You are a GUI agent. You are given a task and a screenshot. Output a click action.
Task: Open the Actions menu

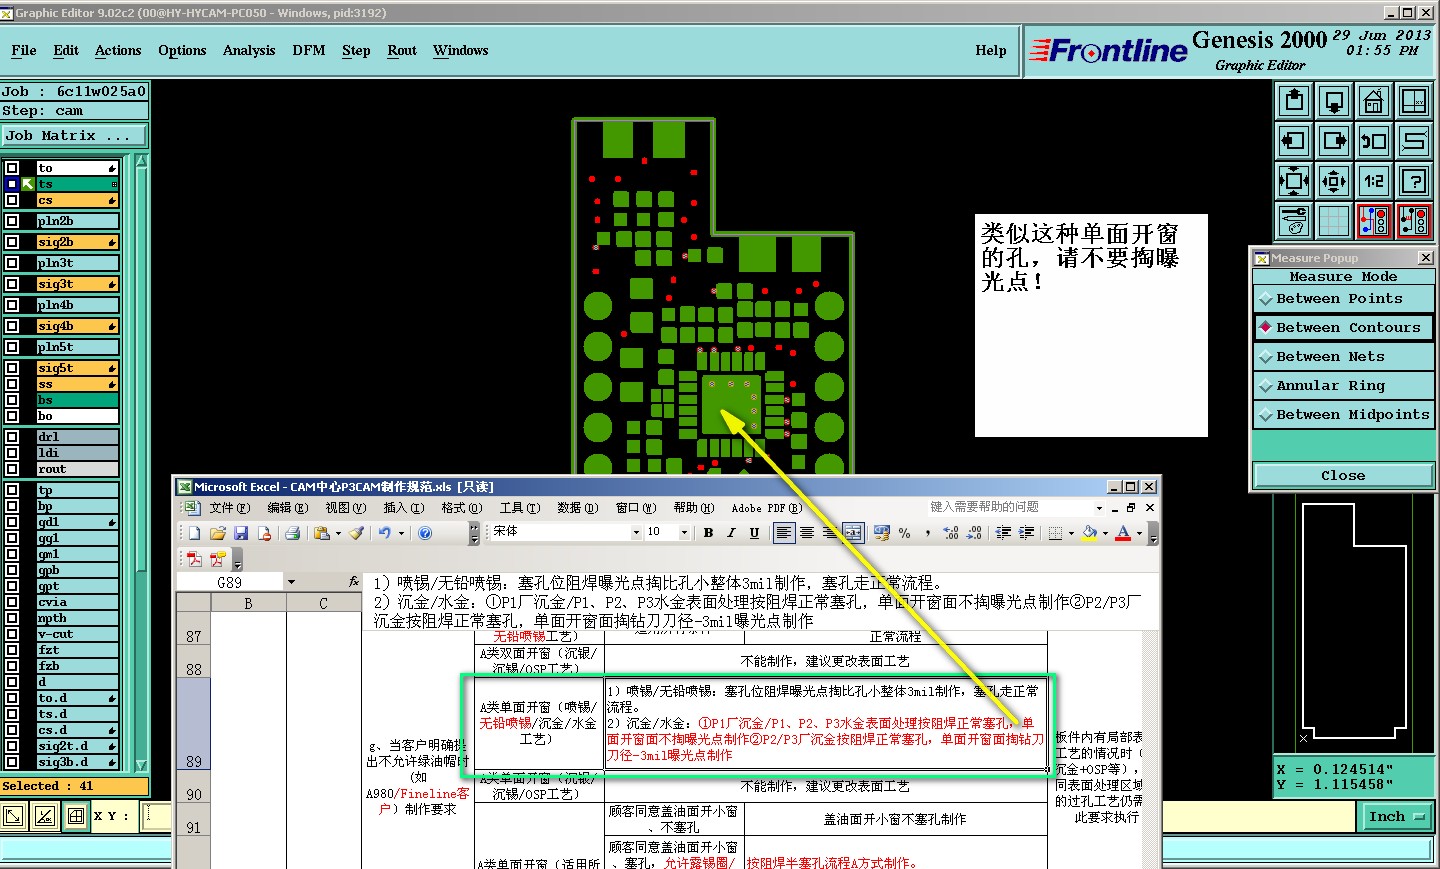[x=118, y=50]
